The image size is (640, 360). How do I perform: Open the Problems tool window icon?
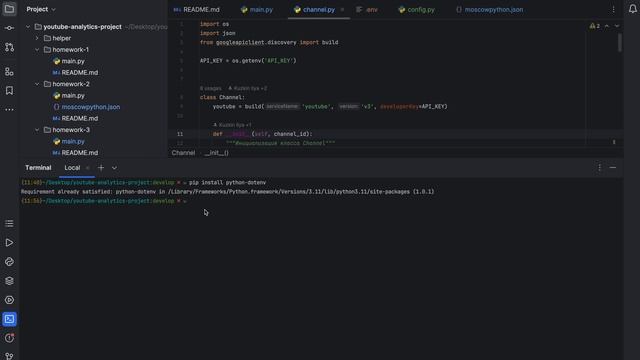pos(9,338)
